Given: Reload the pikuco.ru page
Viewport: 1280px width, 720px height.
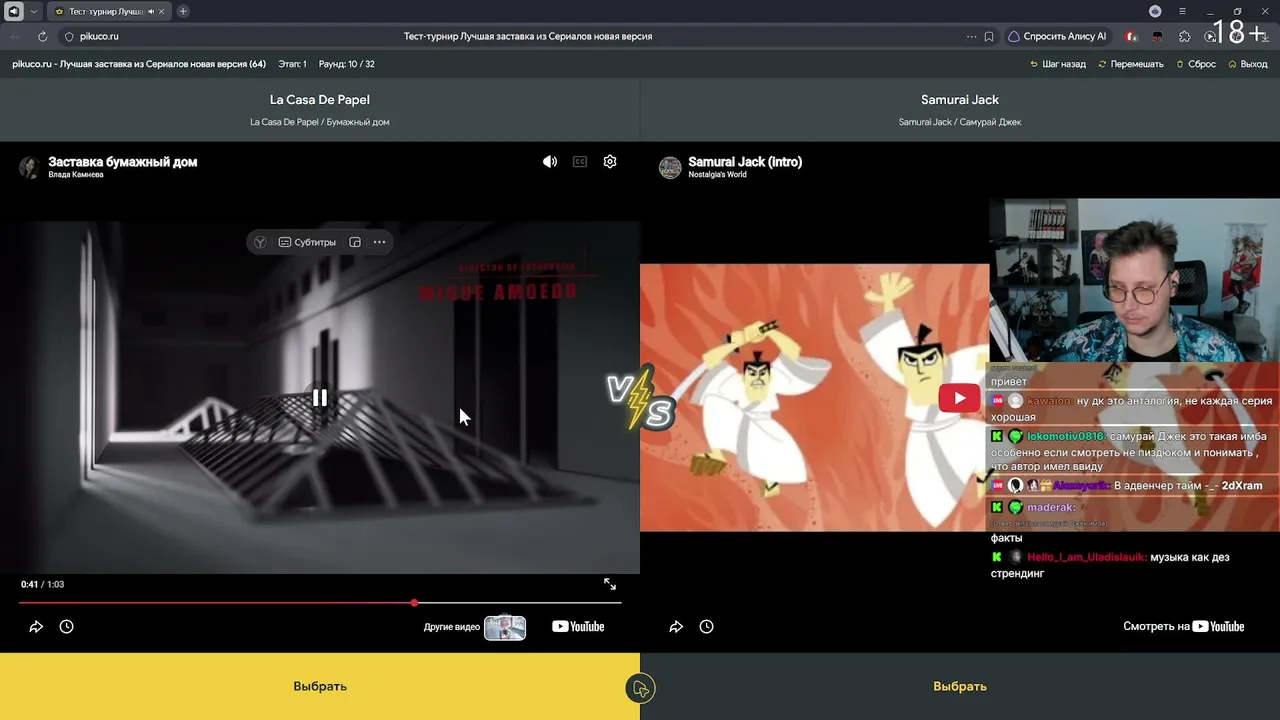Looking at the screenshot, I should click(42, 36).
